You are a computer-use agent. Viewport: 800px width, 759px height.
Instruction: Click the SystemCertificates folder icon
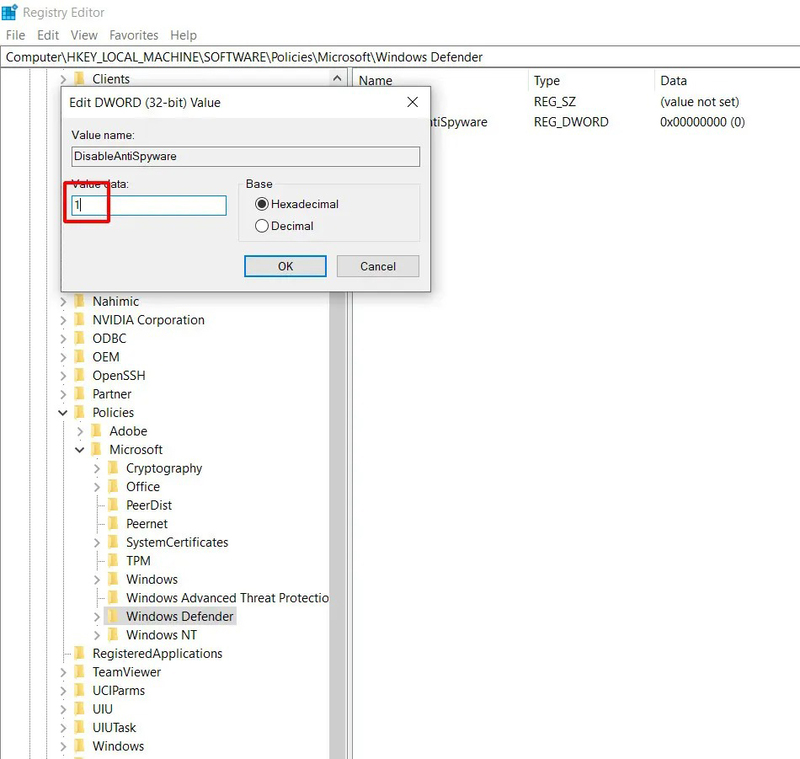[113, 542]
